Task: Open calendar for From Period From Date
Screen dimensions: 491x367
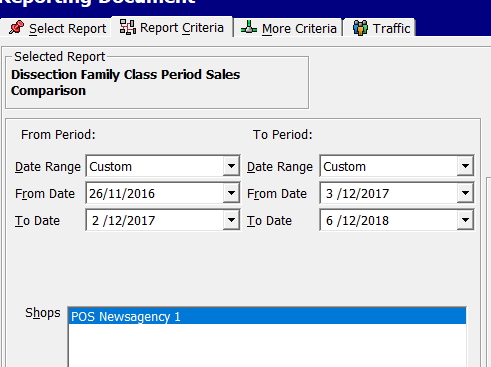Action: click(231, 193)
